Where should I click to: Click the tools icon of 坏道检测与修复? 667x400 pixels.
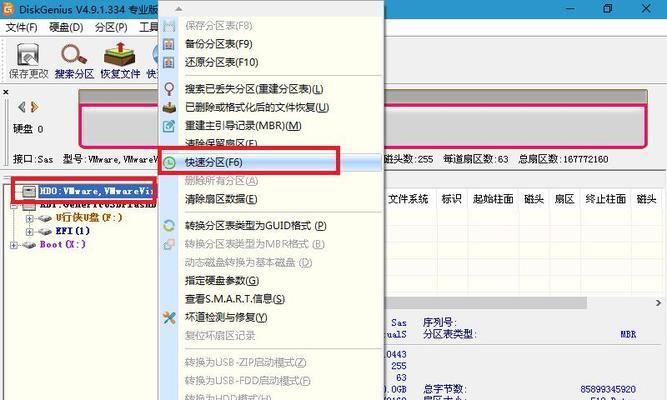169,317
